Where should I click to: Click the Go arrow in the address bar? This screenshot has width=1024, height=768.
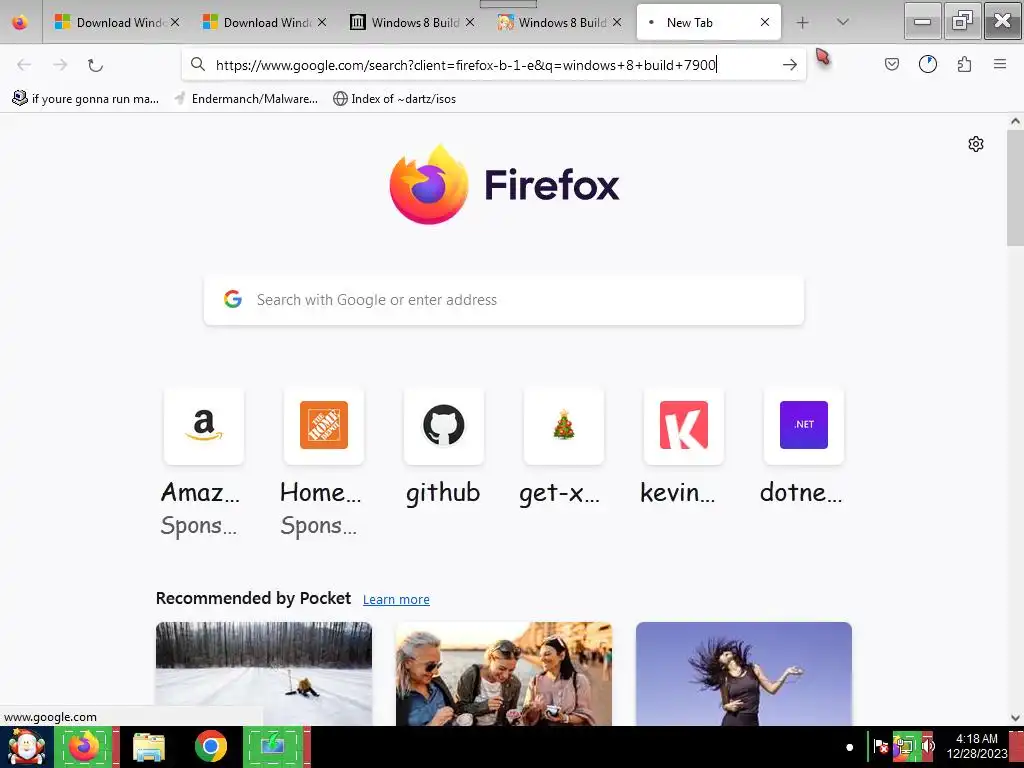tap(790, 65)
